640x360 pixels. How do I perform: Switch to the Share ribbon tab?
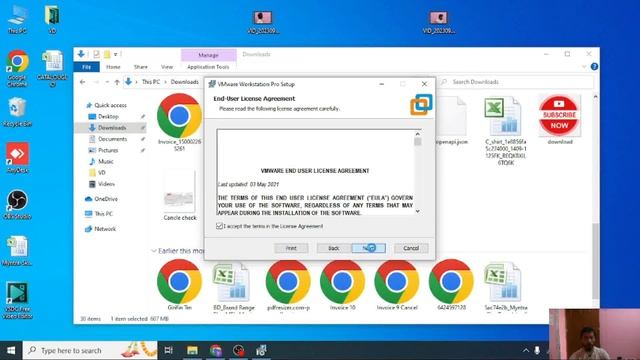click(140, 67)
